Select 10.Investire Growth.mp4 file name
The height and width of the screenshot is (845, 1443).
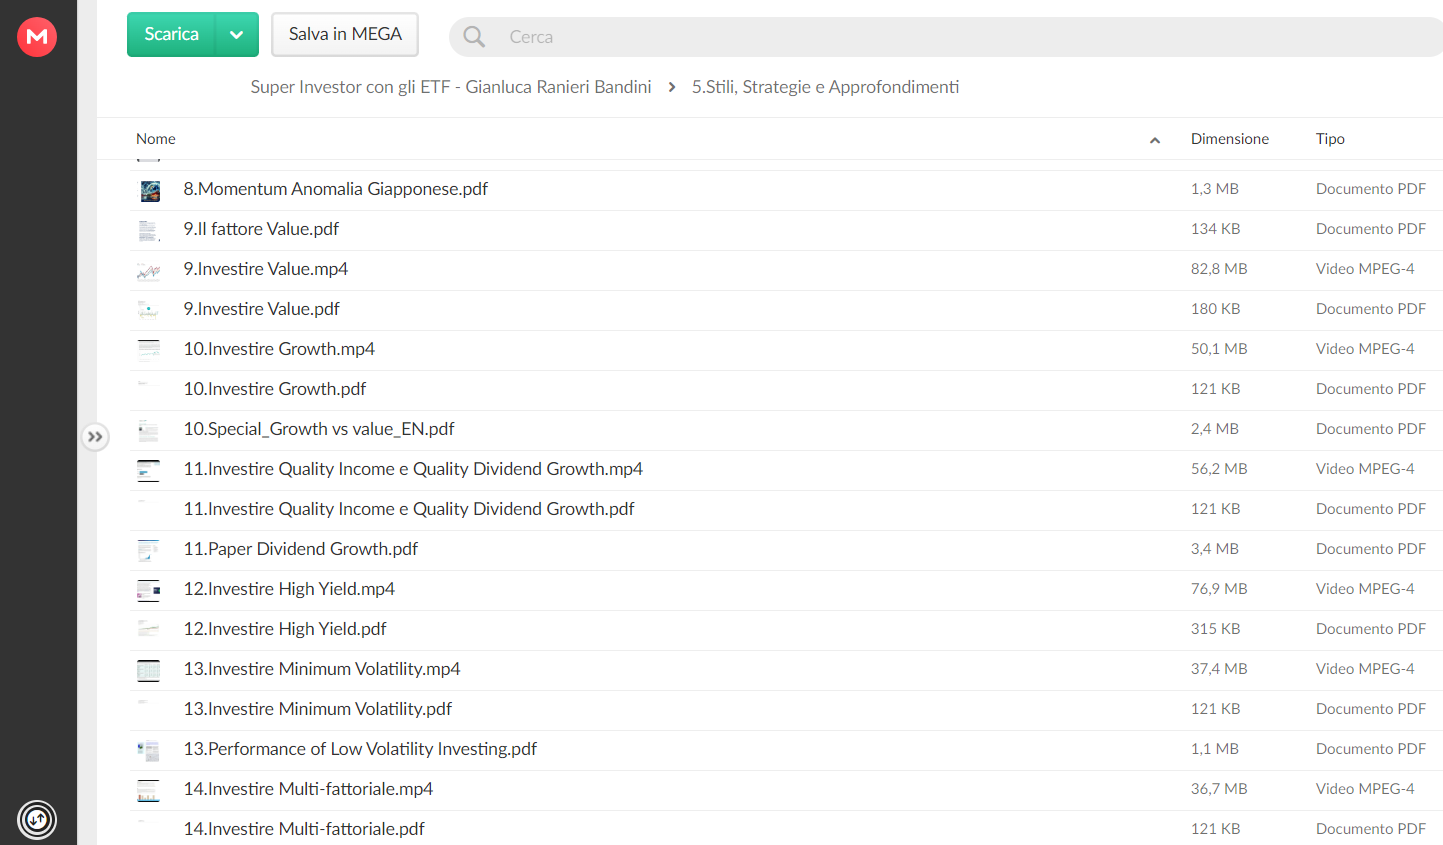point(279,349)
